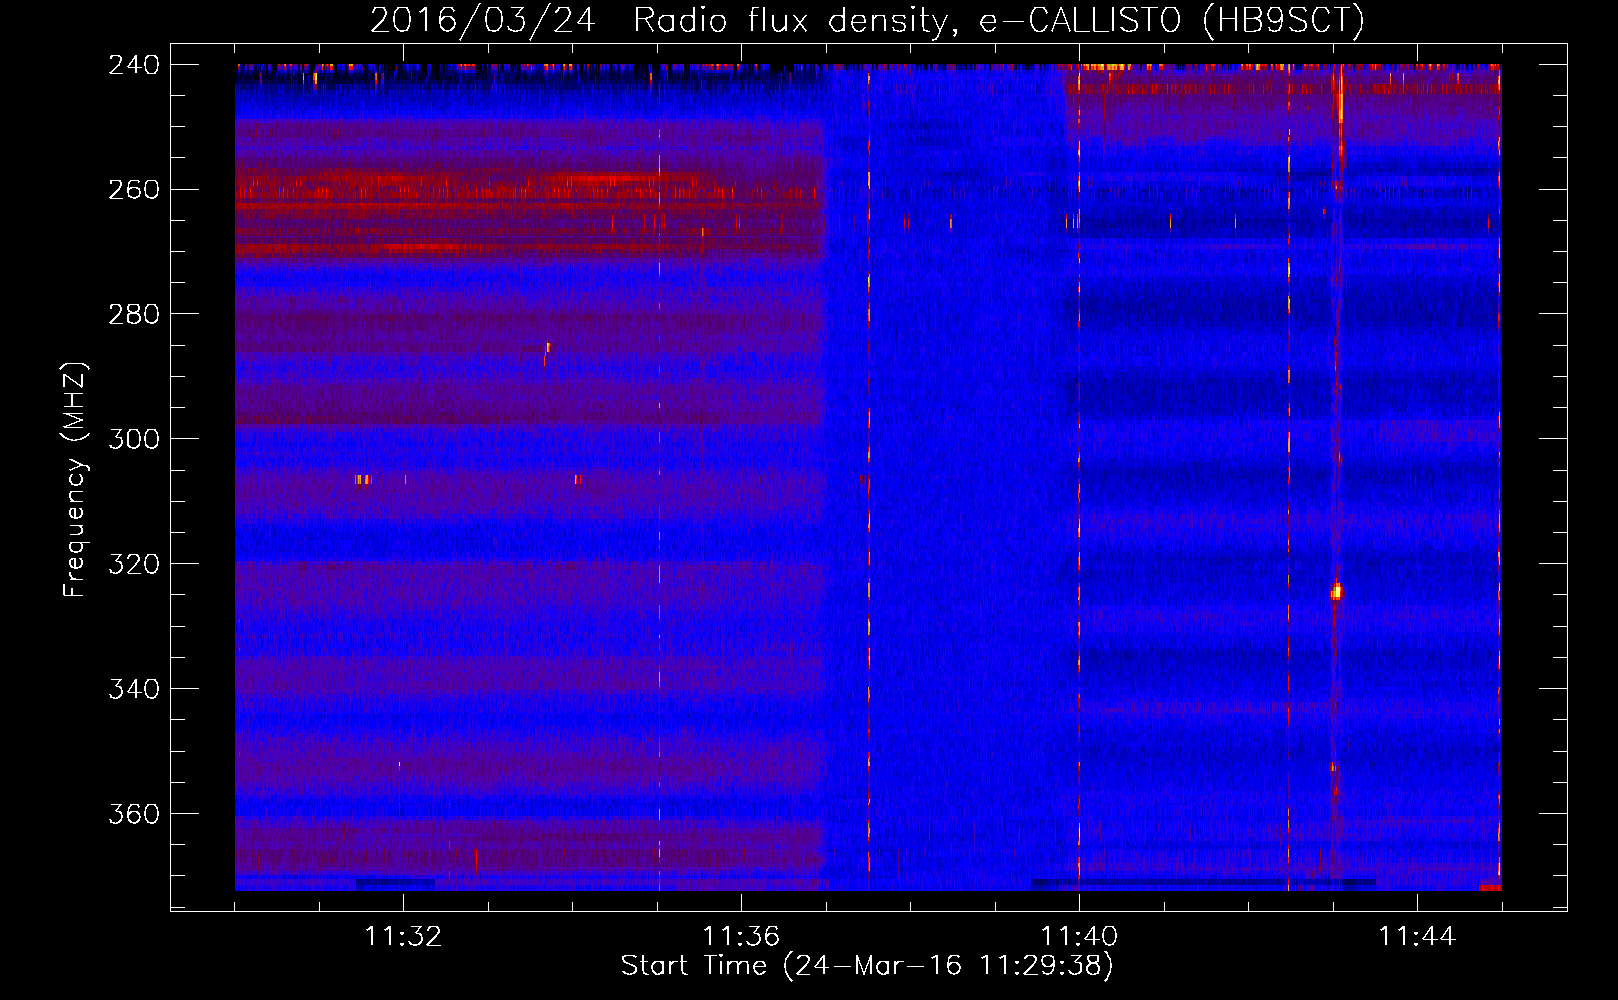
Task: Click the small orange spot near 285 MHz
Action: click(547, 349)
